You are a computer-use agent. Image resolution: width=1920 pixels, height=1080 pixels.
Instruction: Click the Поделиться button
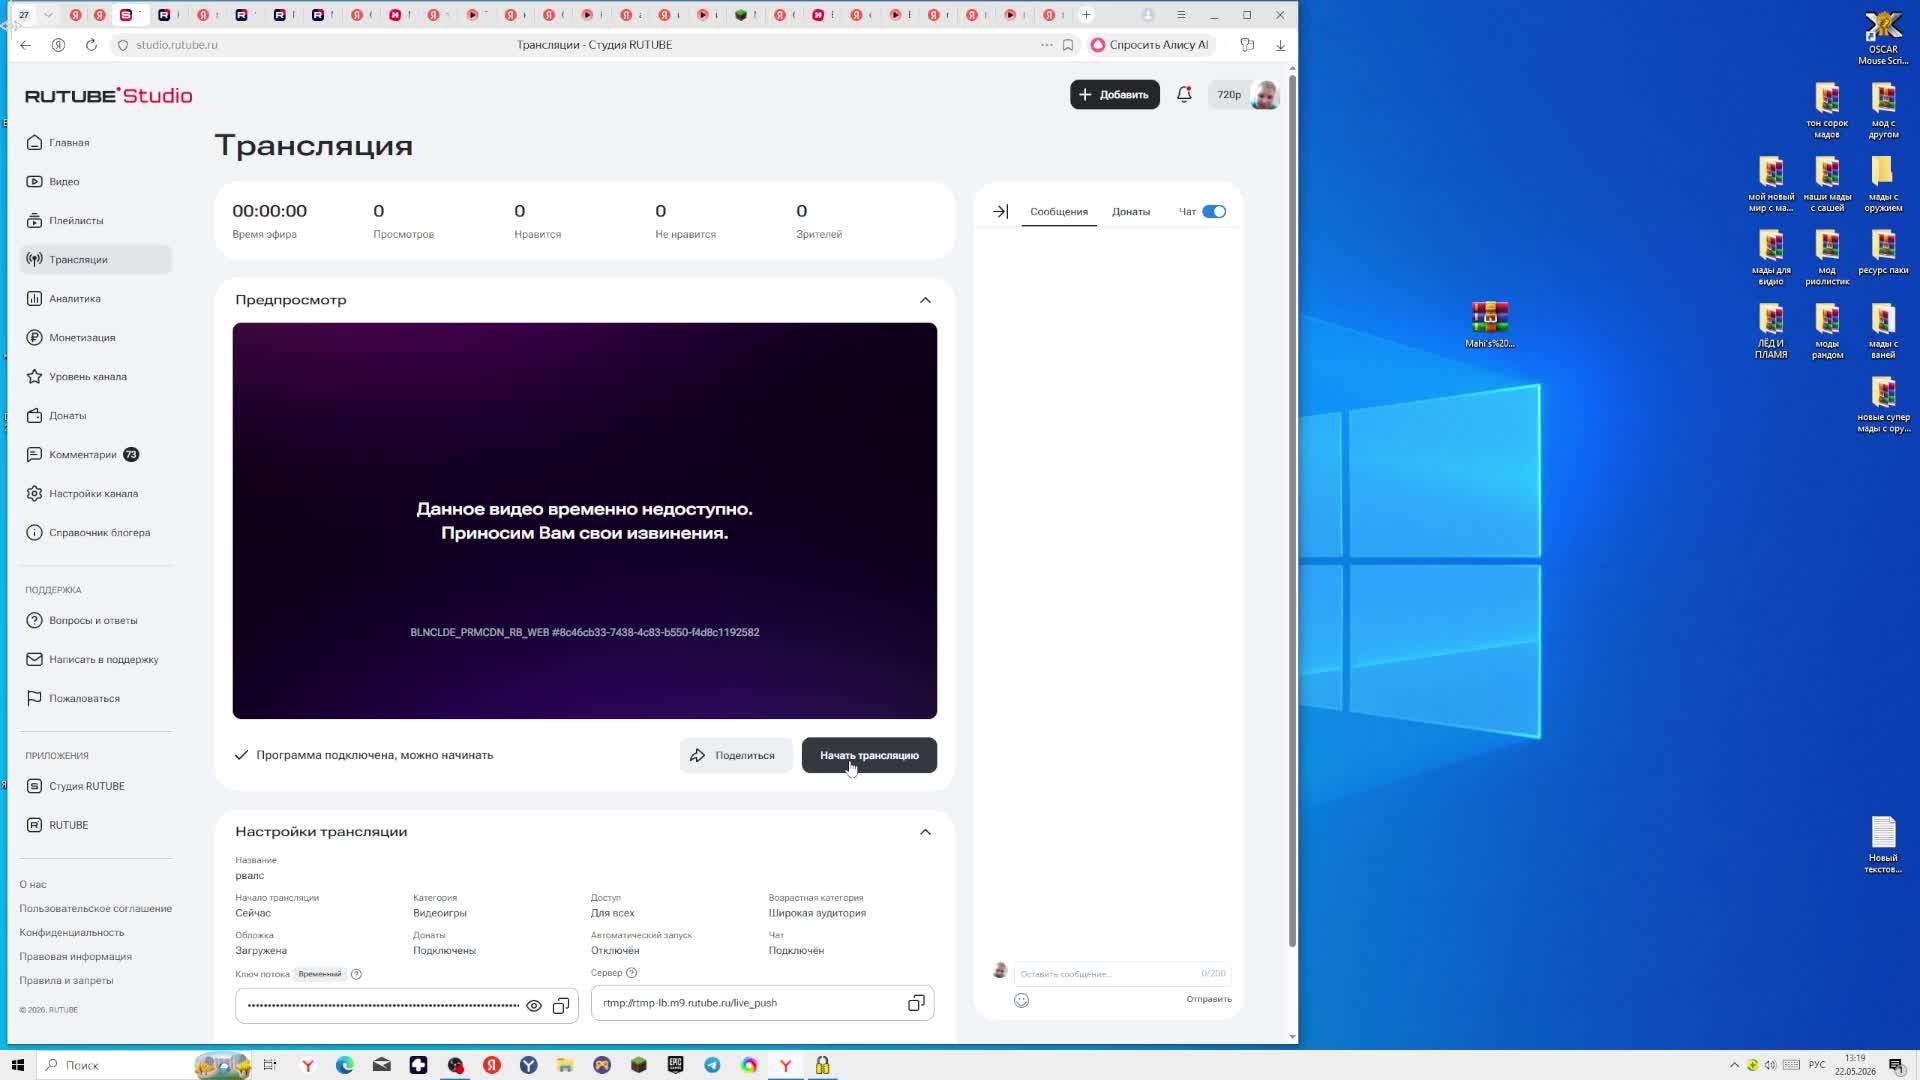click(x=735, y=756)
